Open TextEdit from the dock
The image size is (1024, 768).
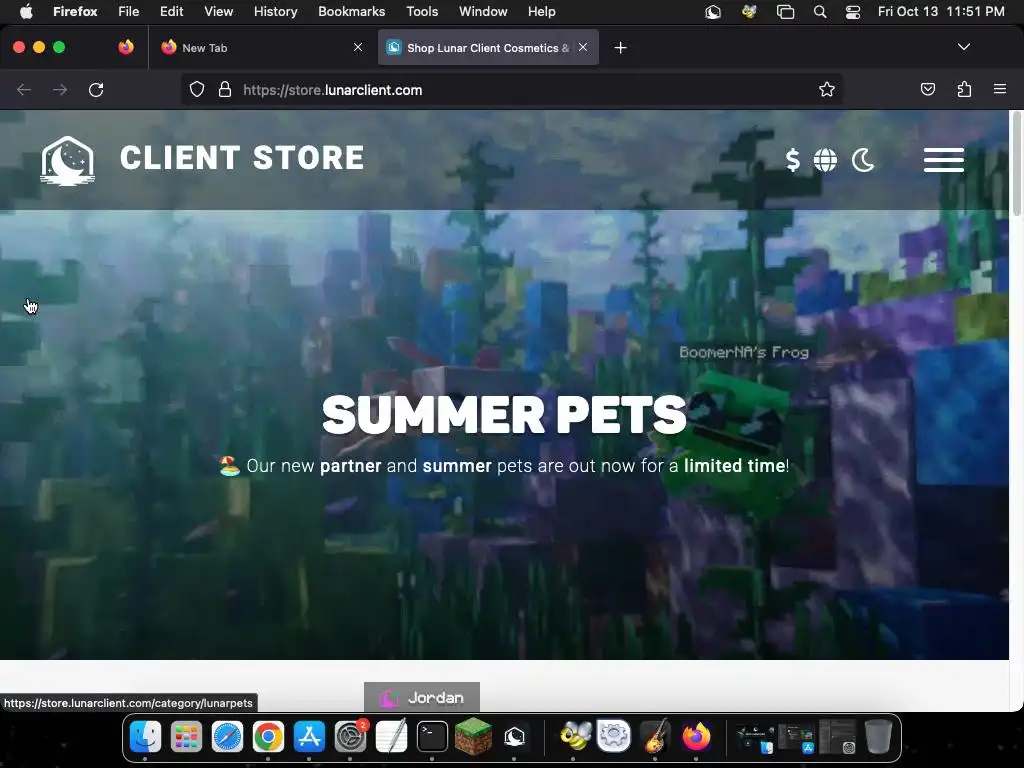point(392,737)
